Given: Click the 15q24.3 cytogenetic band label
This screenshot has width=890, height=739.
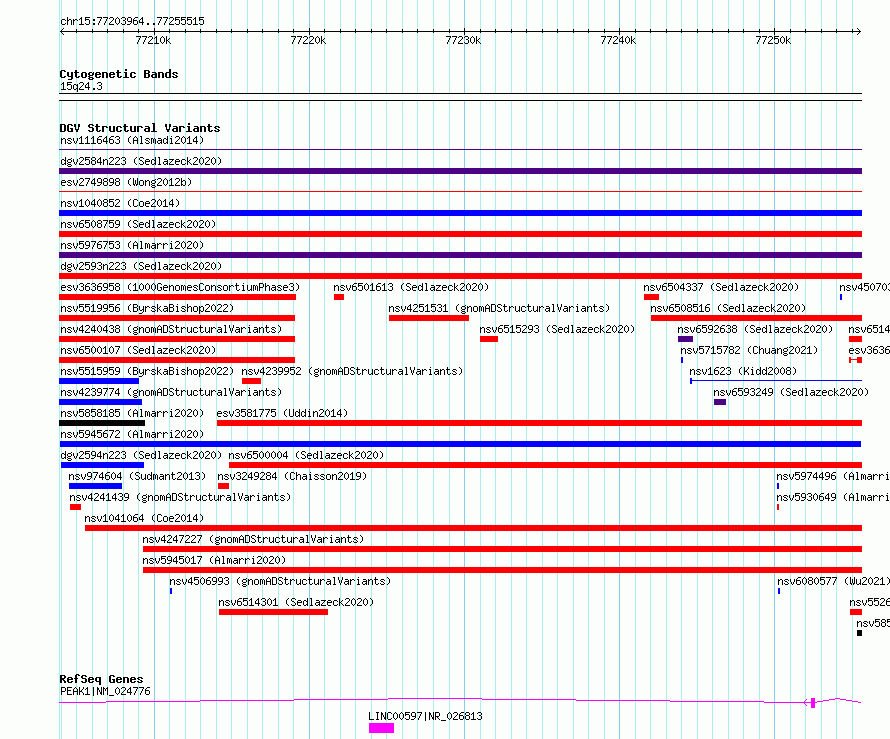Looking at the screenshot, I should click(81, 86).
